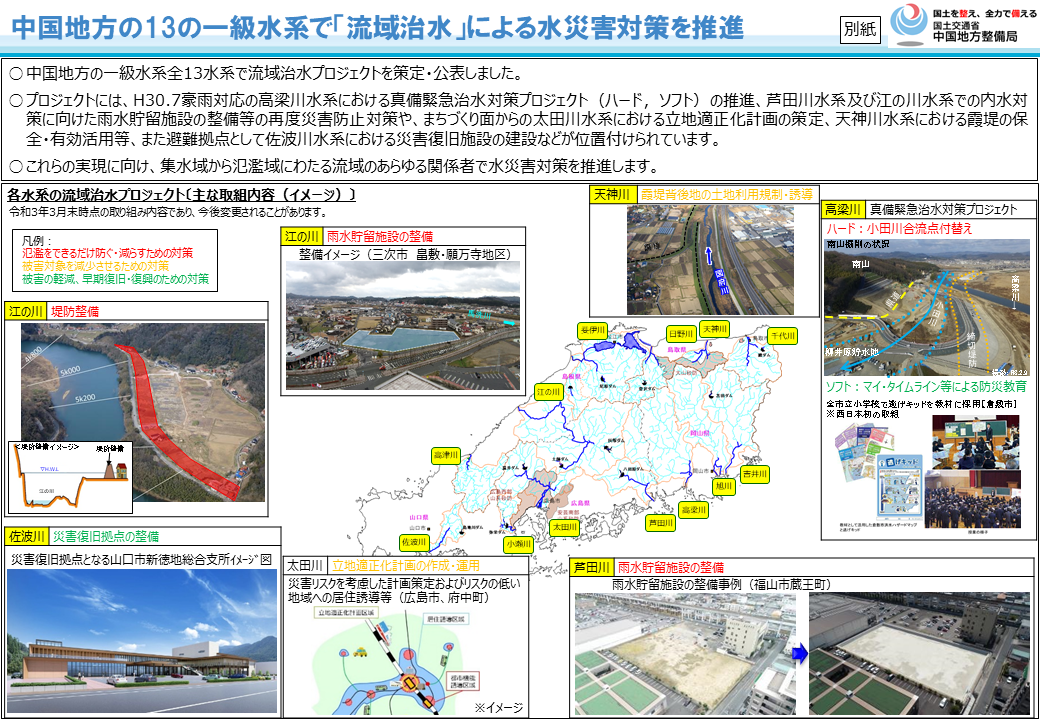
Task: Select the 斐伊川 label on the map
Action: [592, 331]
